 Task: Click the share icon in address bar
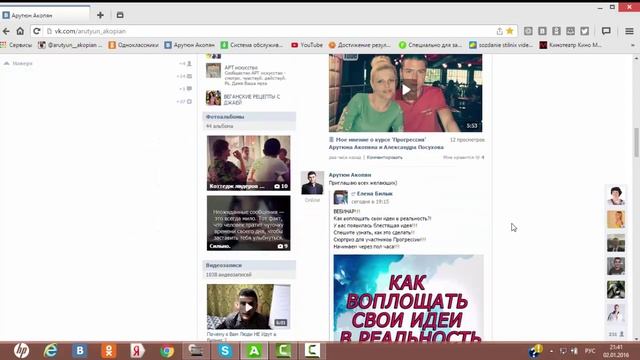tap(500, 31)
